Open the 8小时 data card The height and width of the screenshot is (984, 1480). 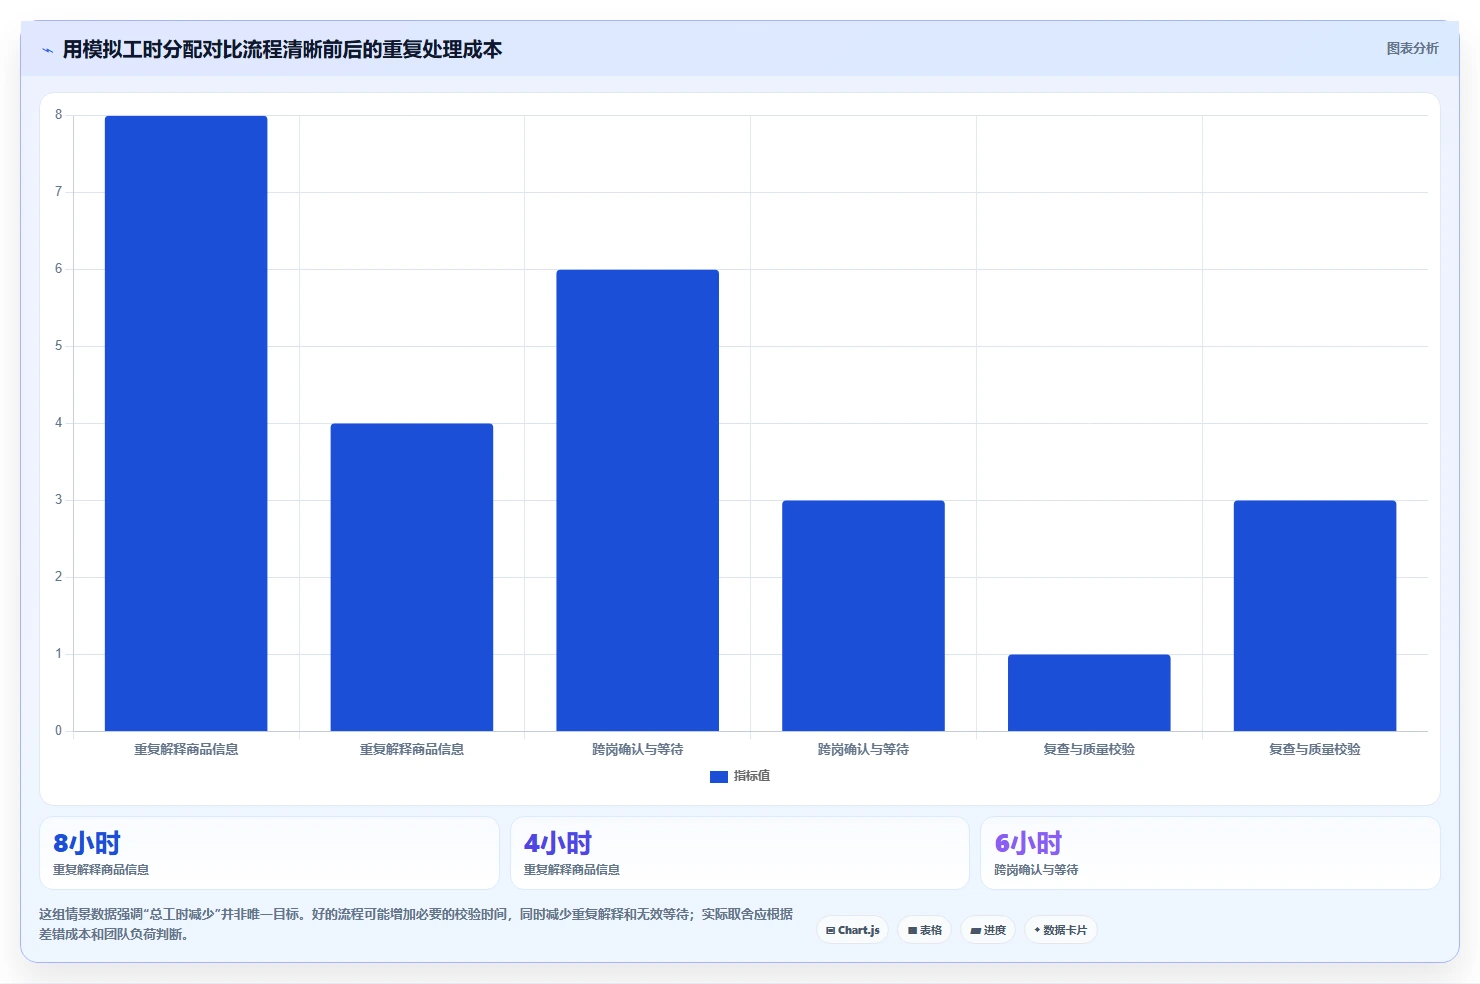(269, 853)
